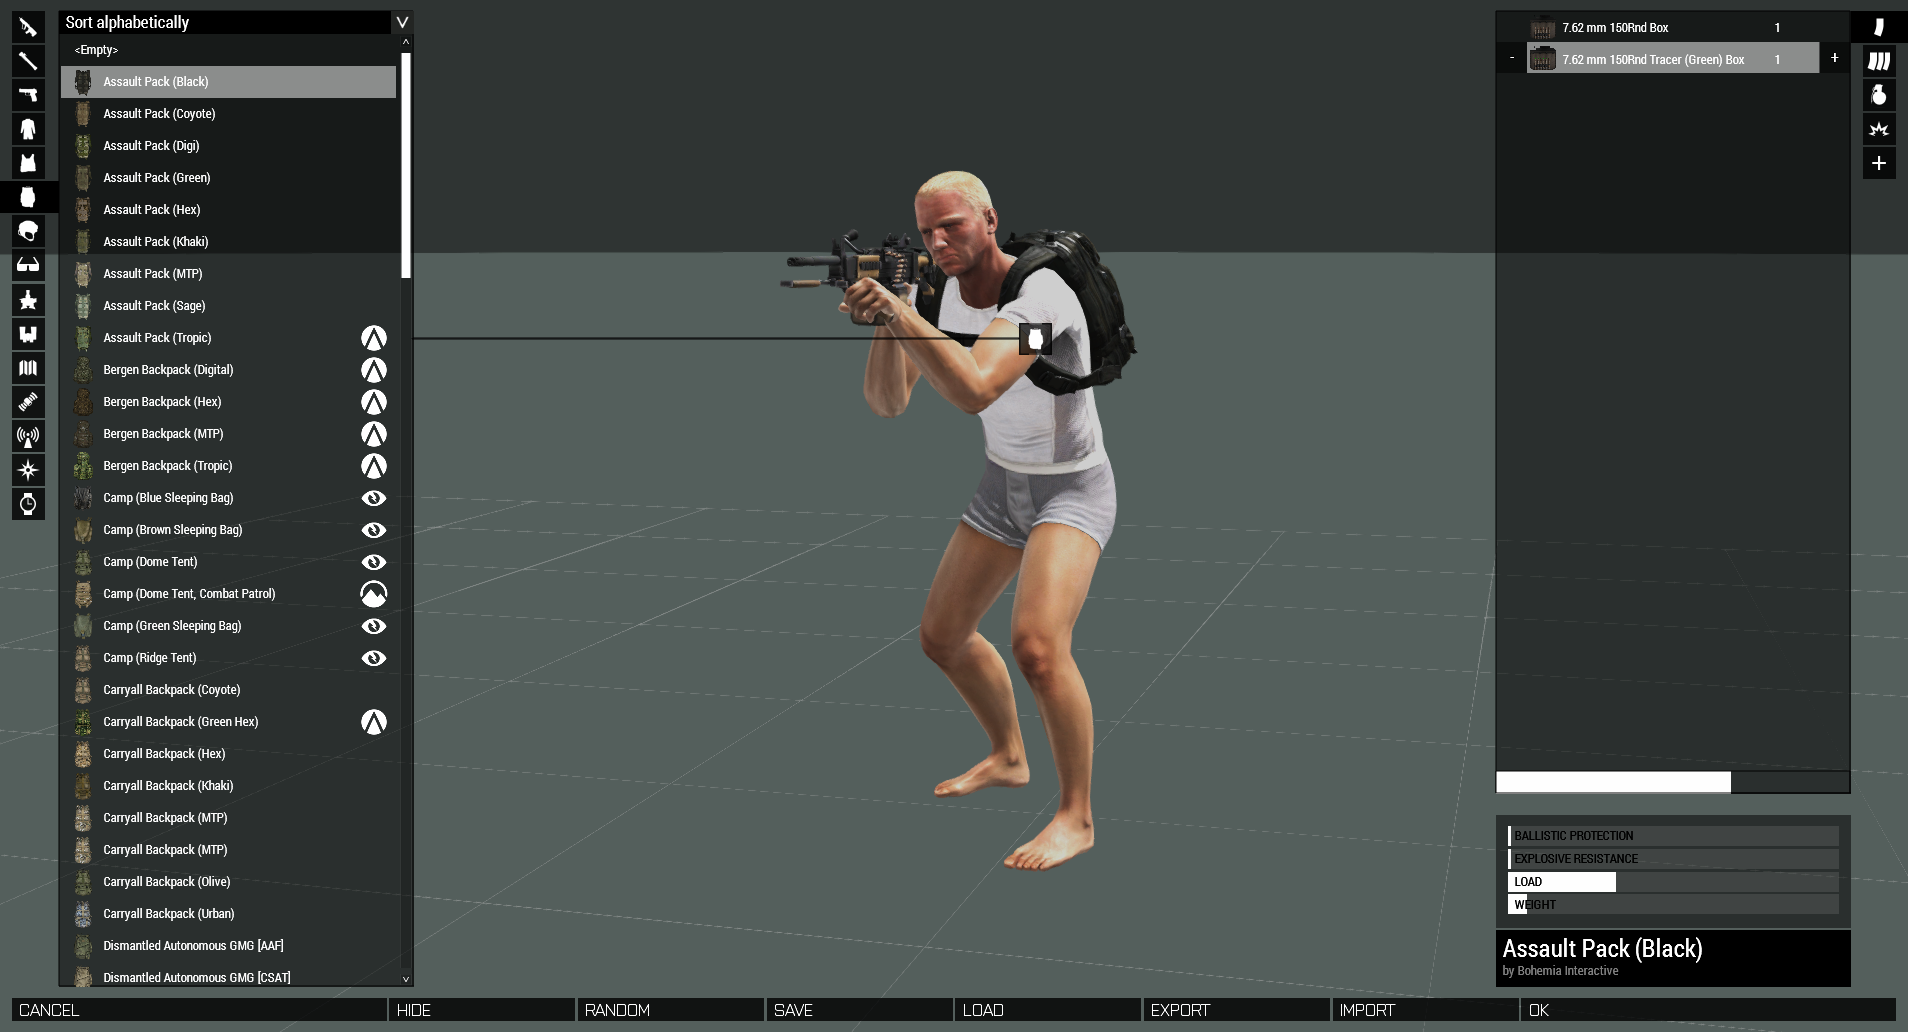Select Dismantled Autonomous GMG [AAF]
The height and width of the screenshot is (1032, 1908).
(x=228, y=946)
